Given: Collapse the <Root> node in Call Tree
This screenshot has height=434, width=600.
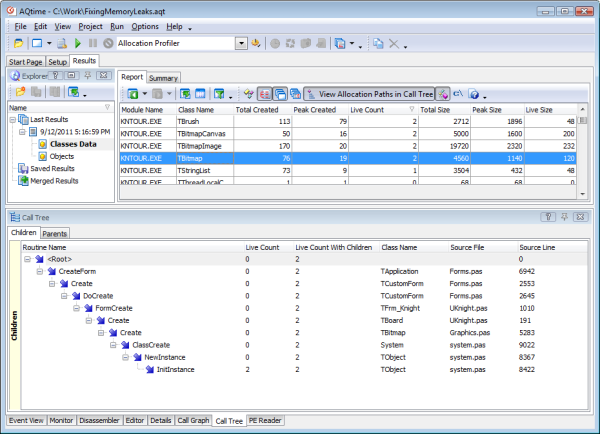Looking at the screenshot, I should pos(28,259).
